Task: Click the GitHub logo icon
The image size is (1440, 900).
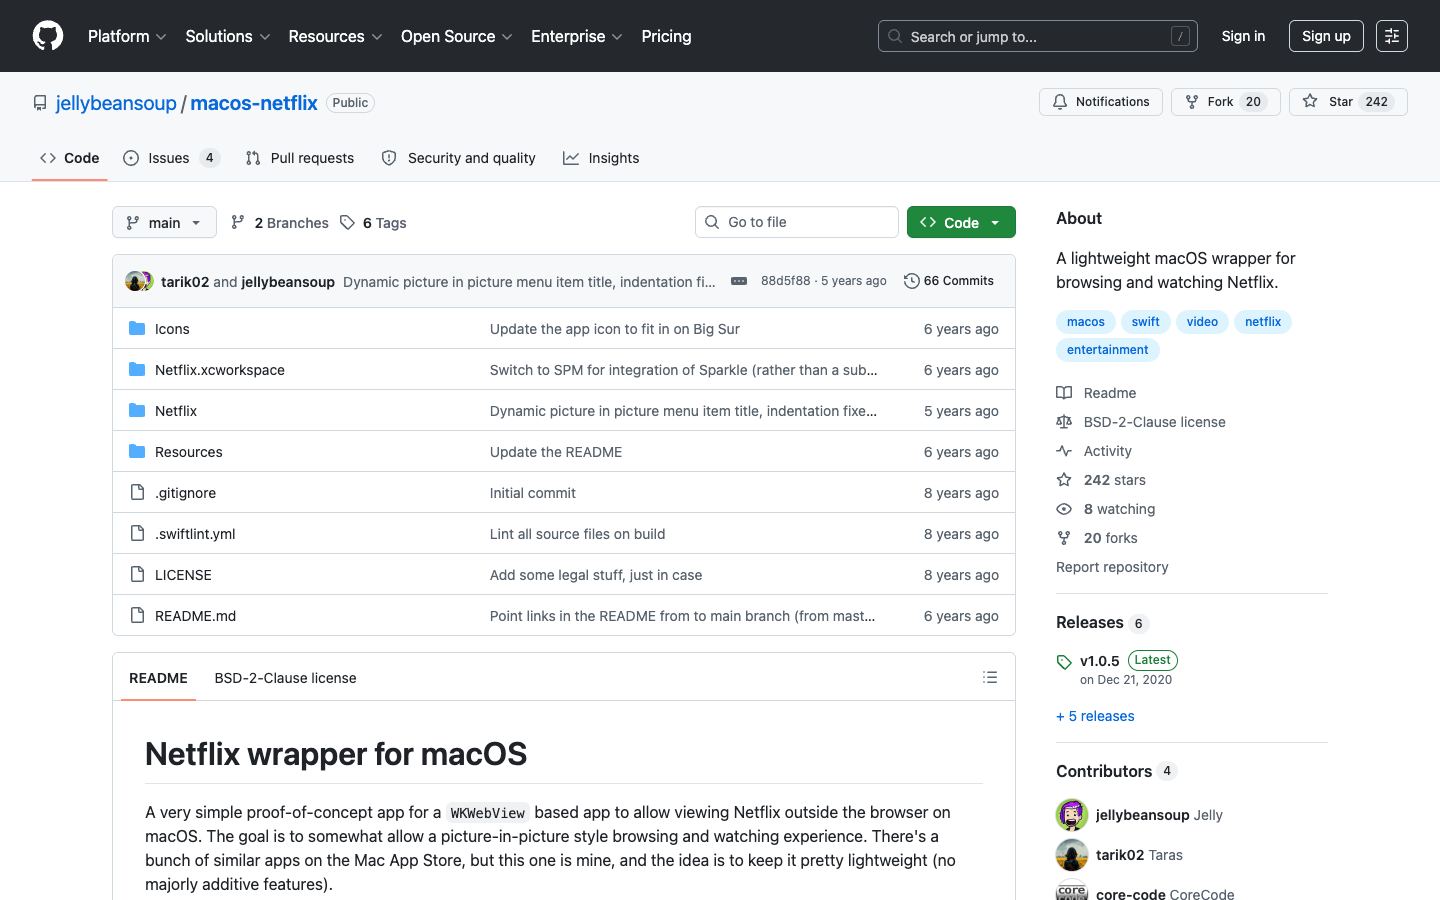Action: 48,36
